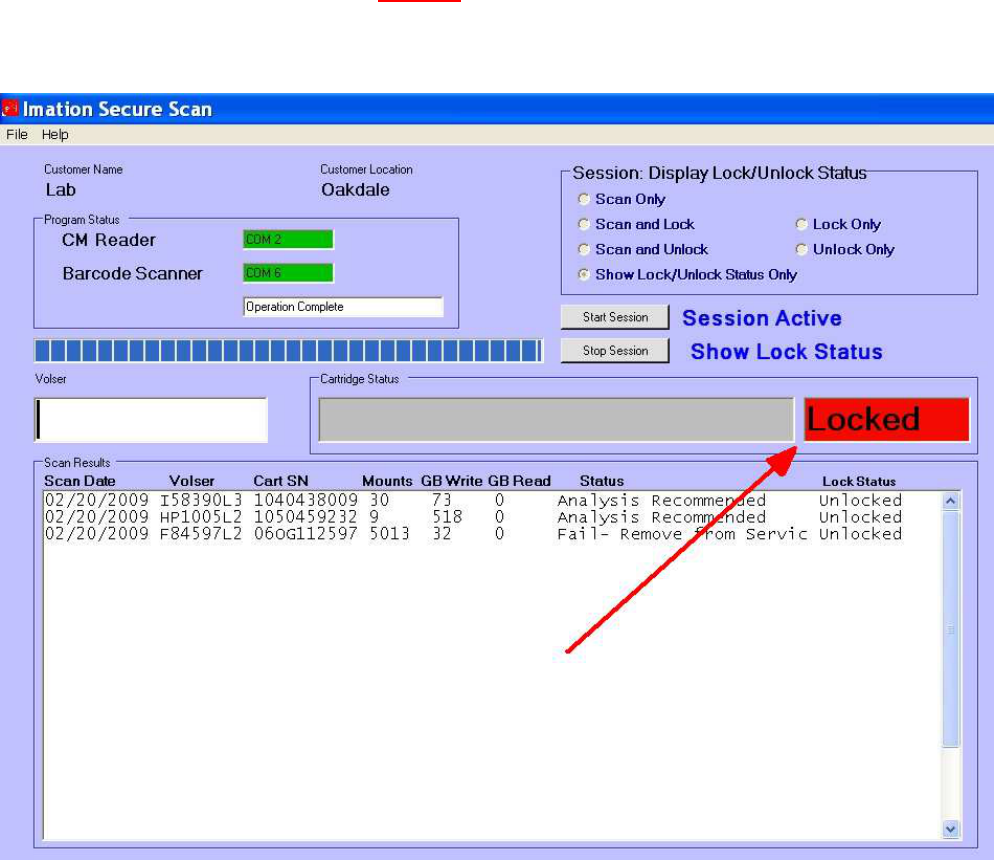Select the scan row for Volser F84597L2
This screenshot has height=860, width=994.
[473, 534]
